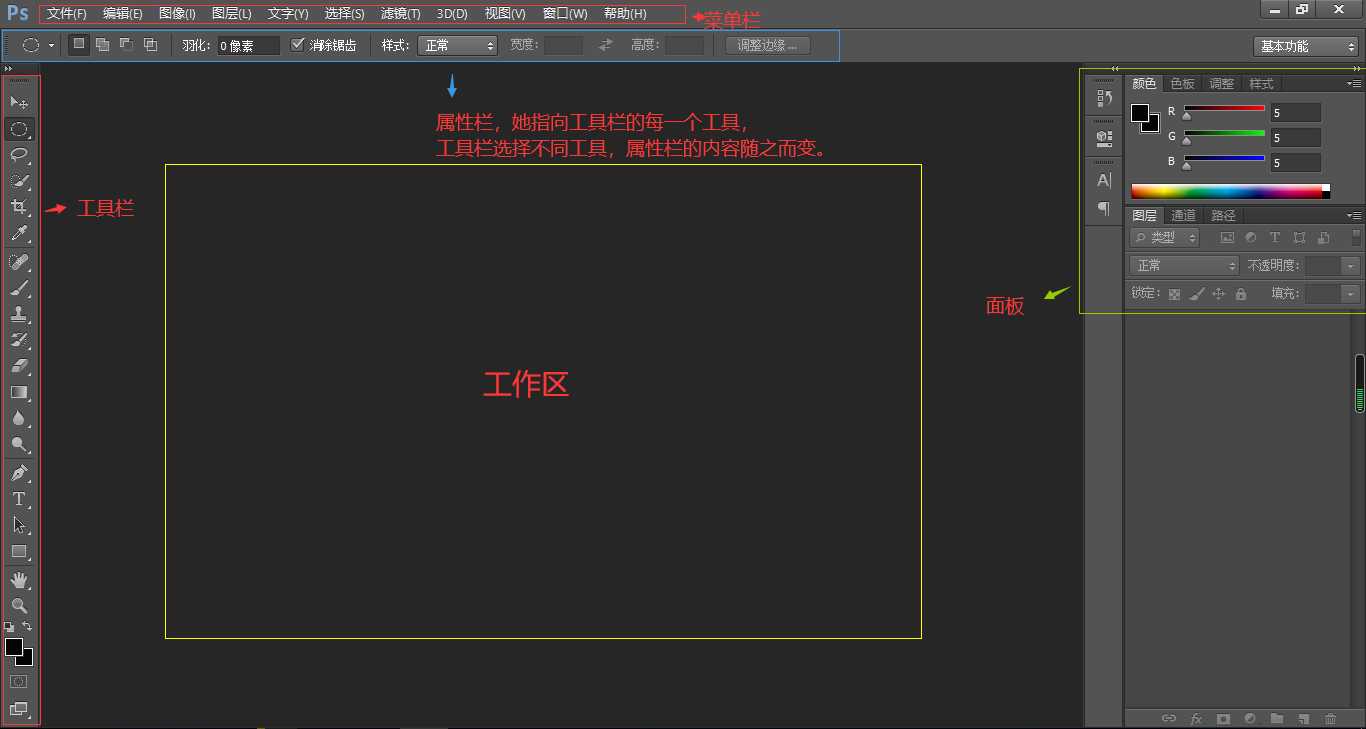Click the 调整边缘 refine edge button
Screen dimensions: 1366x729
coord(768,45)
